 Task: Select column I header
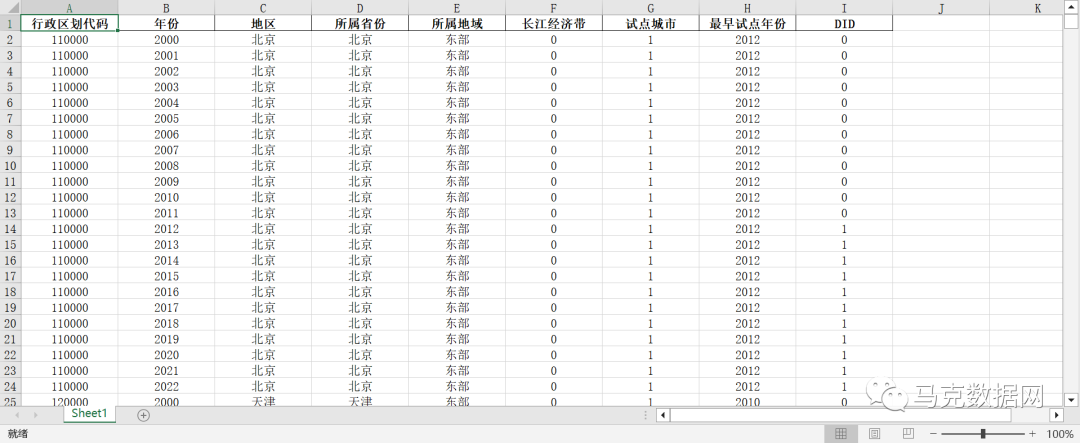click(x=844, y=8)
